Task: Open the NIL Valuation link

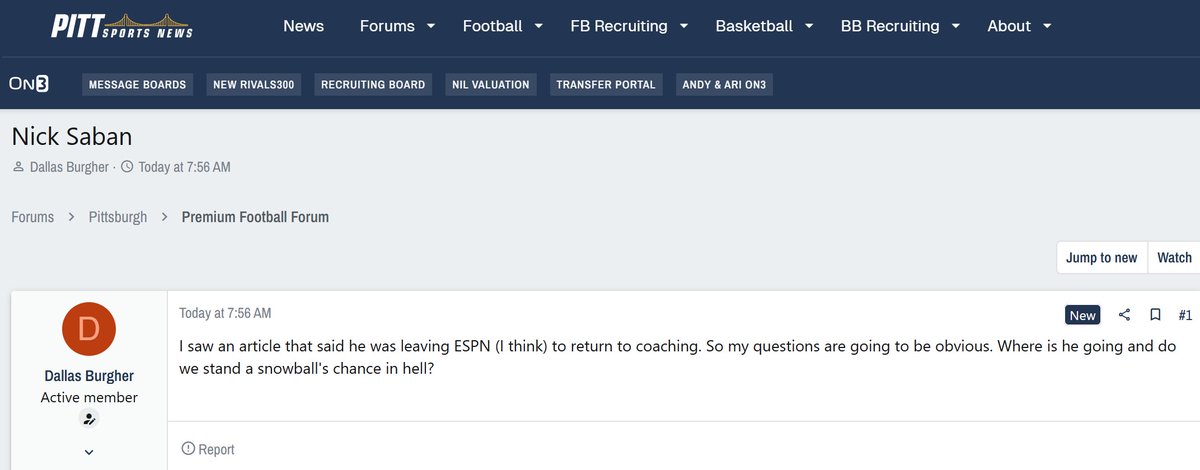Action: pyautogui.click(x=489, y=85)
